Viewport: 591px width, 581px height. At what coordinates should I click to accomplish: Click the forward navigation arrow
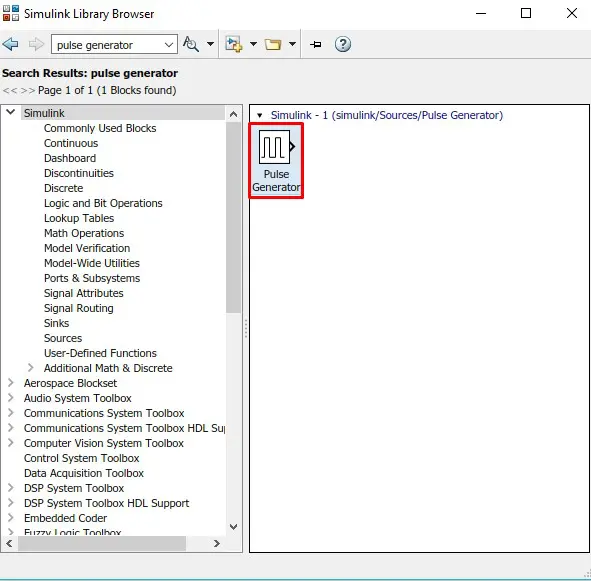[36, 44]
